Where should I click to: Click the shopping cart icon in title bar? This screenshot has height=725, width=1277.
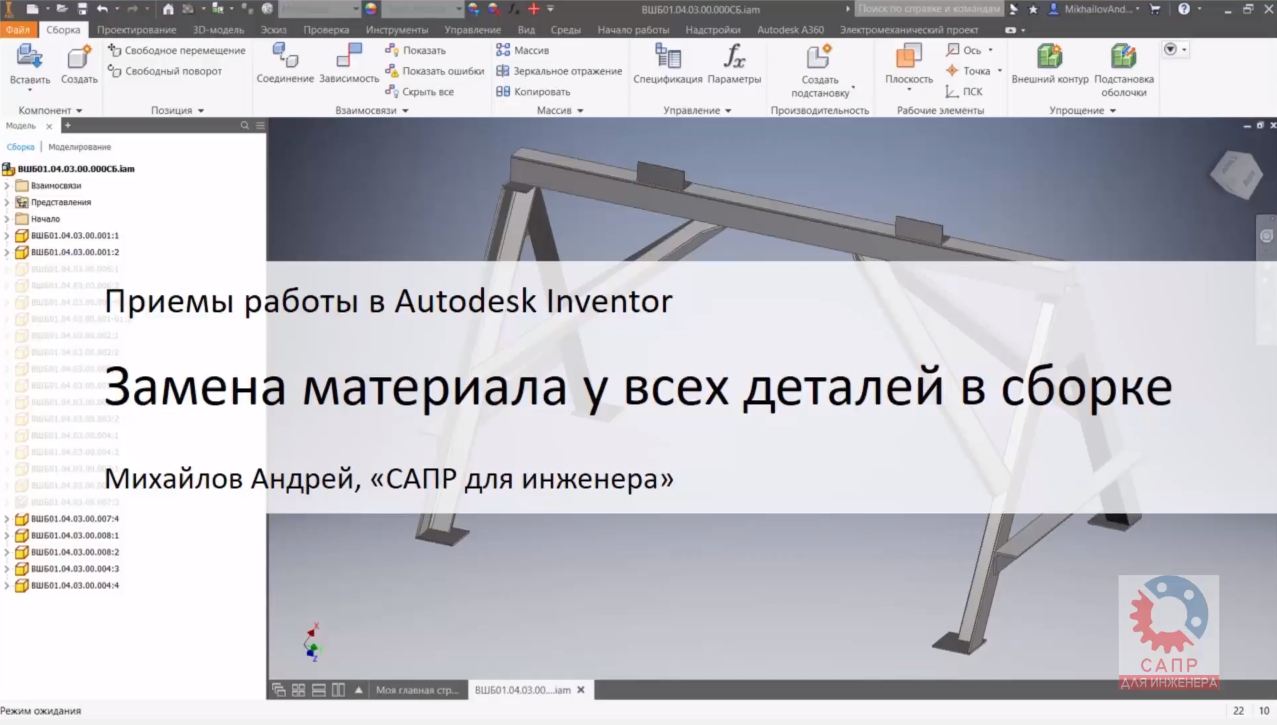pyautogui.click(x=1156, y=9)
